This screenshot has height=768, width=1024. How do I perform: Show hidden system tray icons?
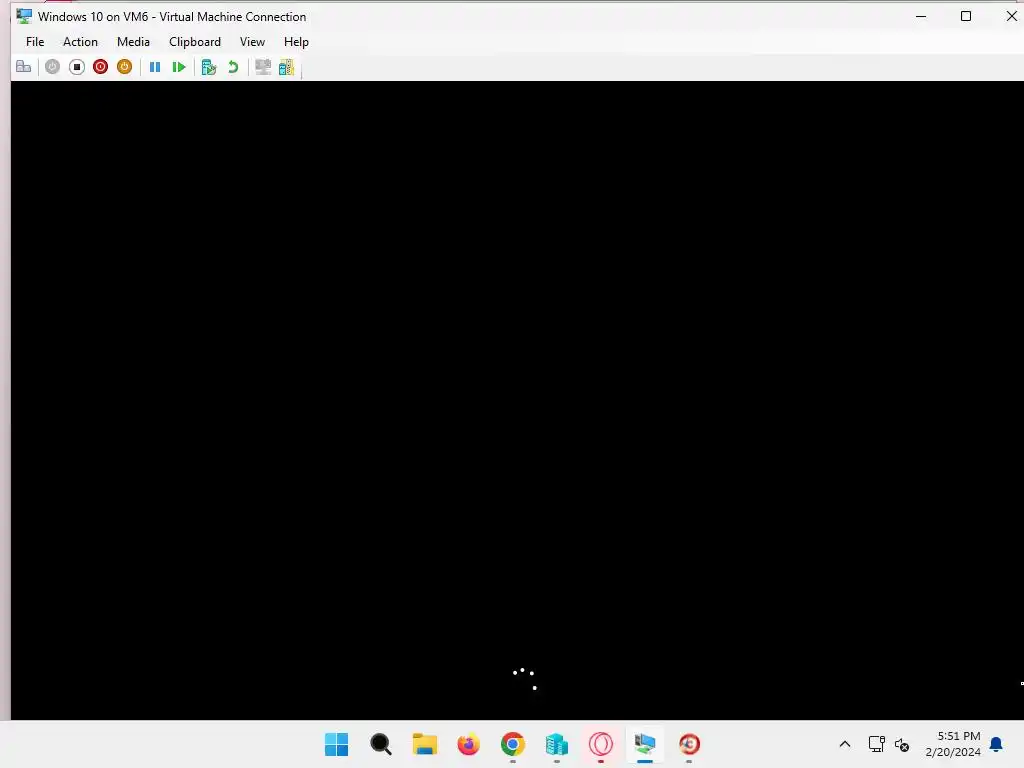click(x=844, y=744)
